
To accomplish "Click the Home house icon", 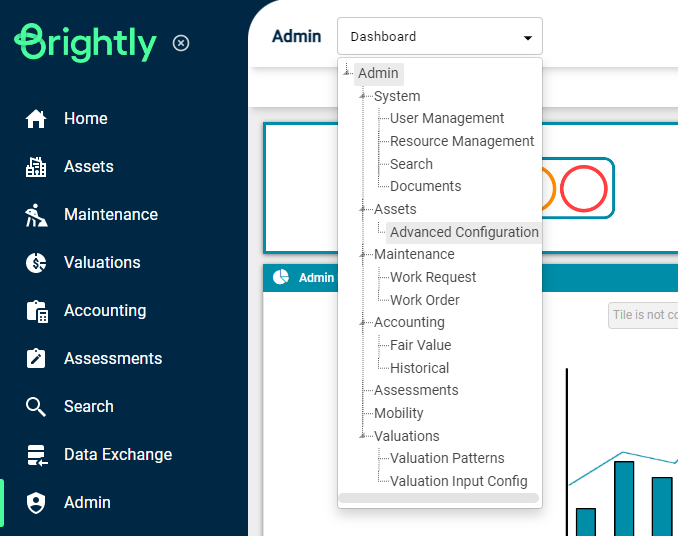I will (36, 119).
